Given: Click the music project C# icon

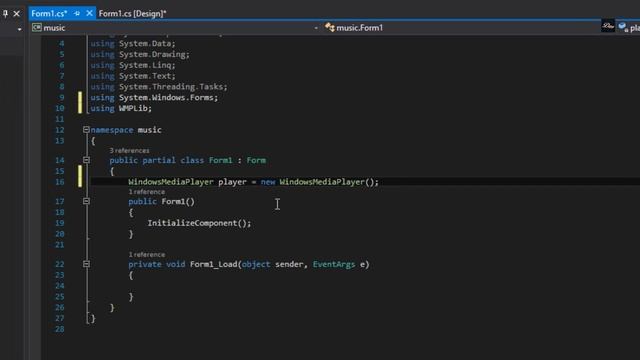Looking at the screenshot, I should pos(37,27).
